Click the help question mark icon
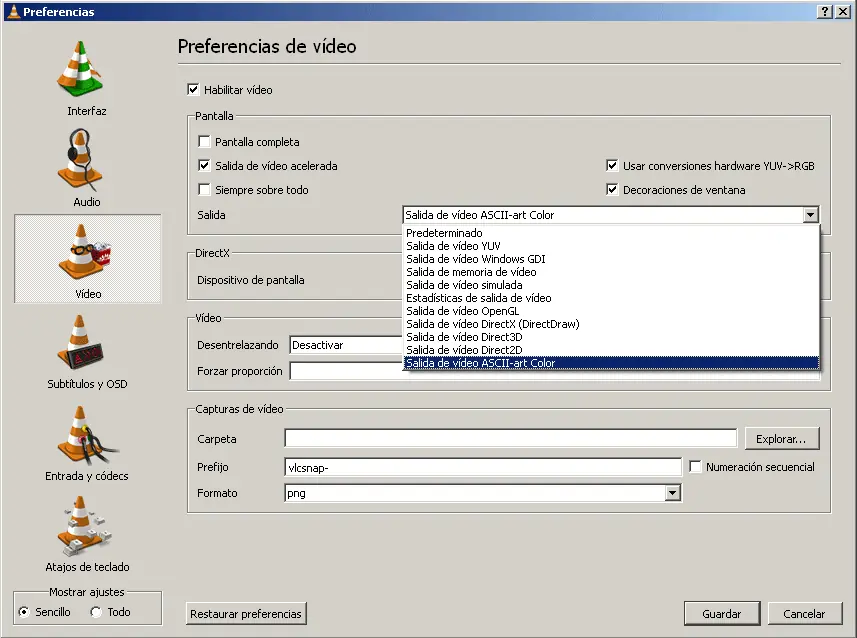 [x=824, y=12]
